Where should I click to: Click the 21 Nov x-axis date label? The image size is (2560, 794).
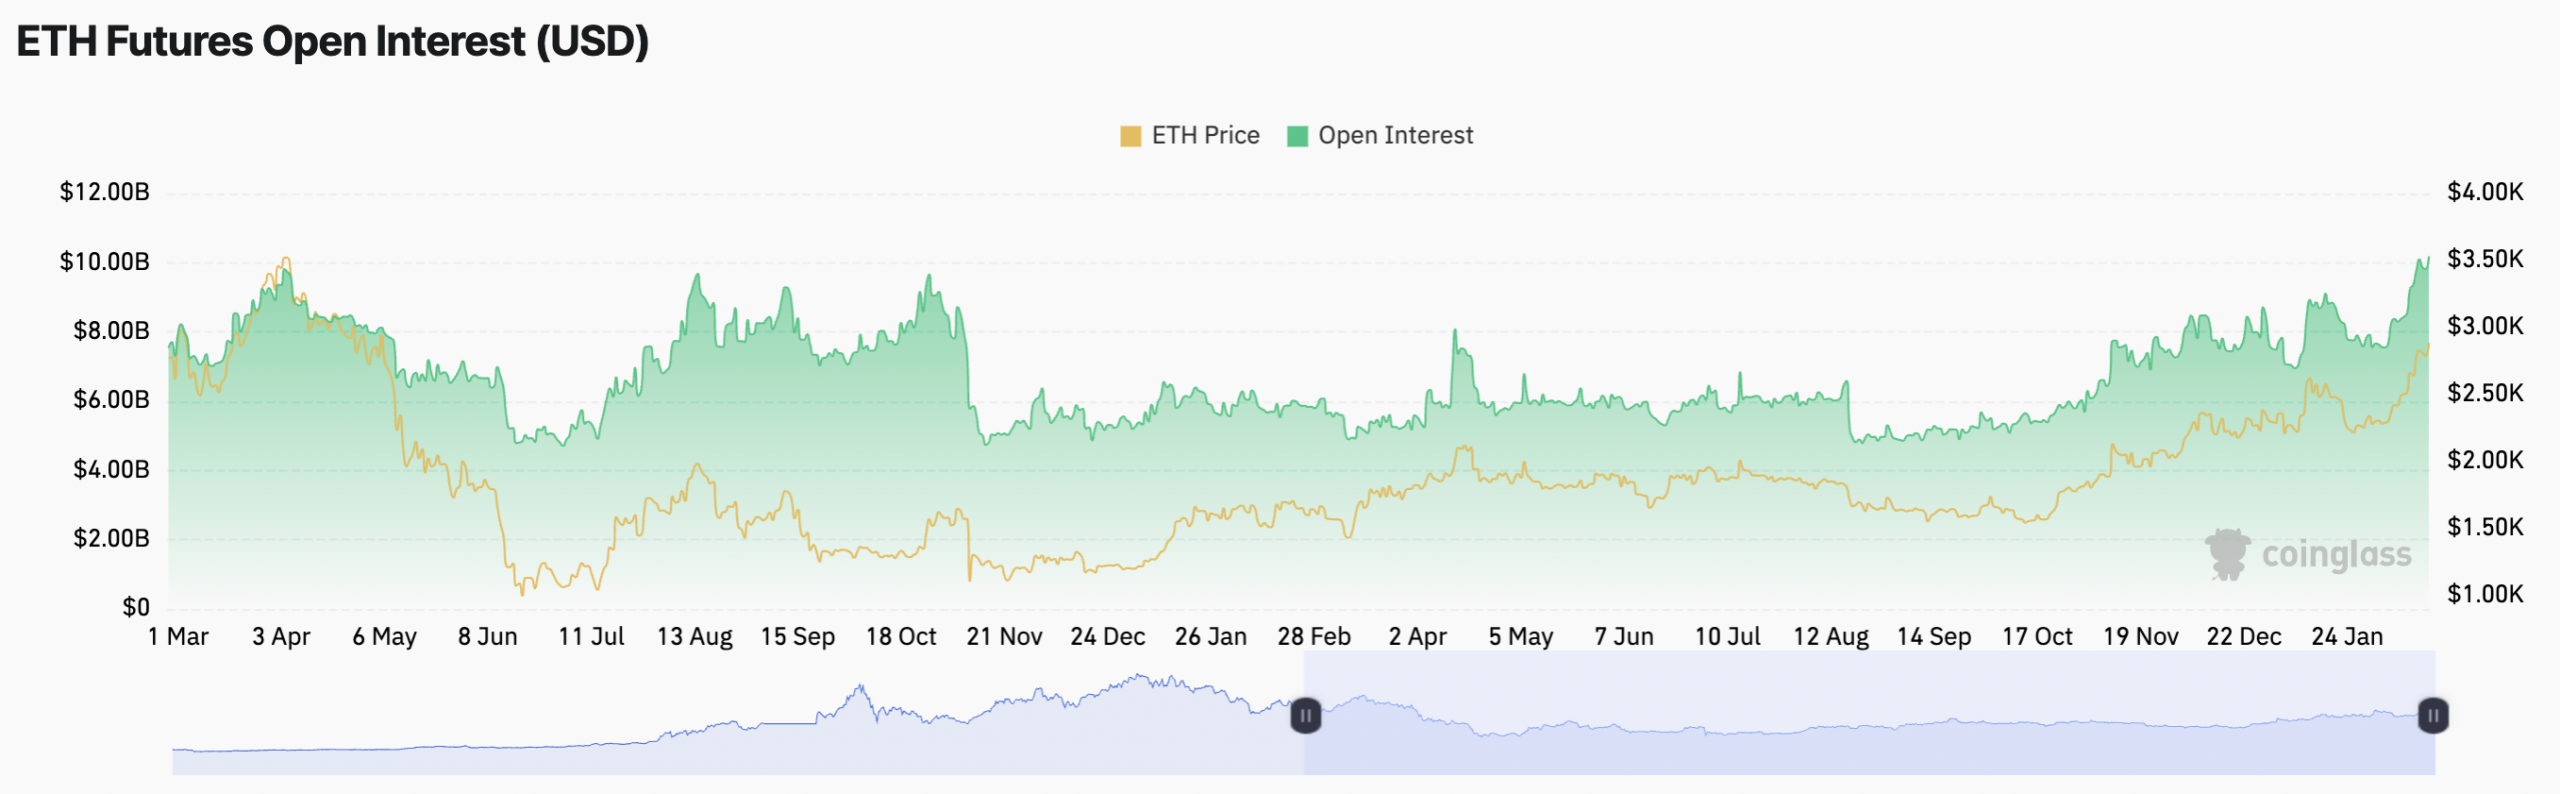coord(1004,636)
